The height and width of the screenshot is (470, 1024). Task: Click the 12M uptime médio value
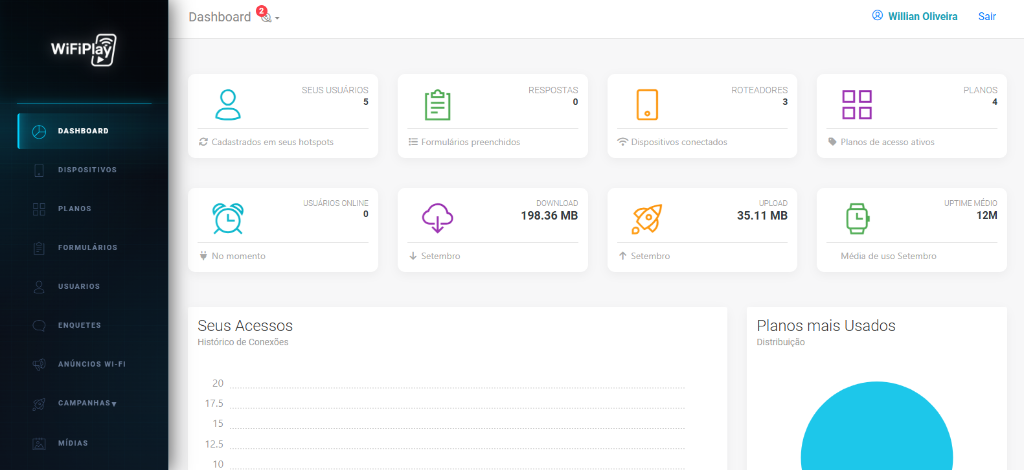pos(987,215)
